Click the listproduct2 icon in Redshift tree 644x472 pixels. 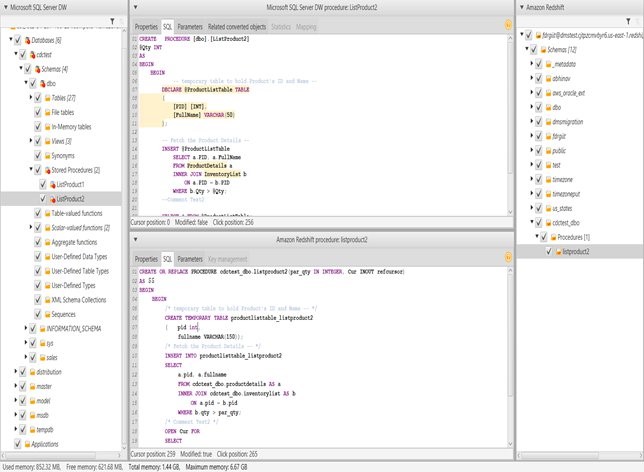(558, 252)
